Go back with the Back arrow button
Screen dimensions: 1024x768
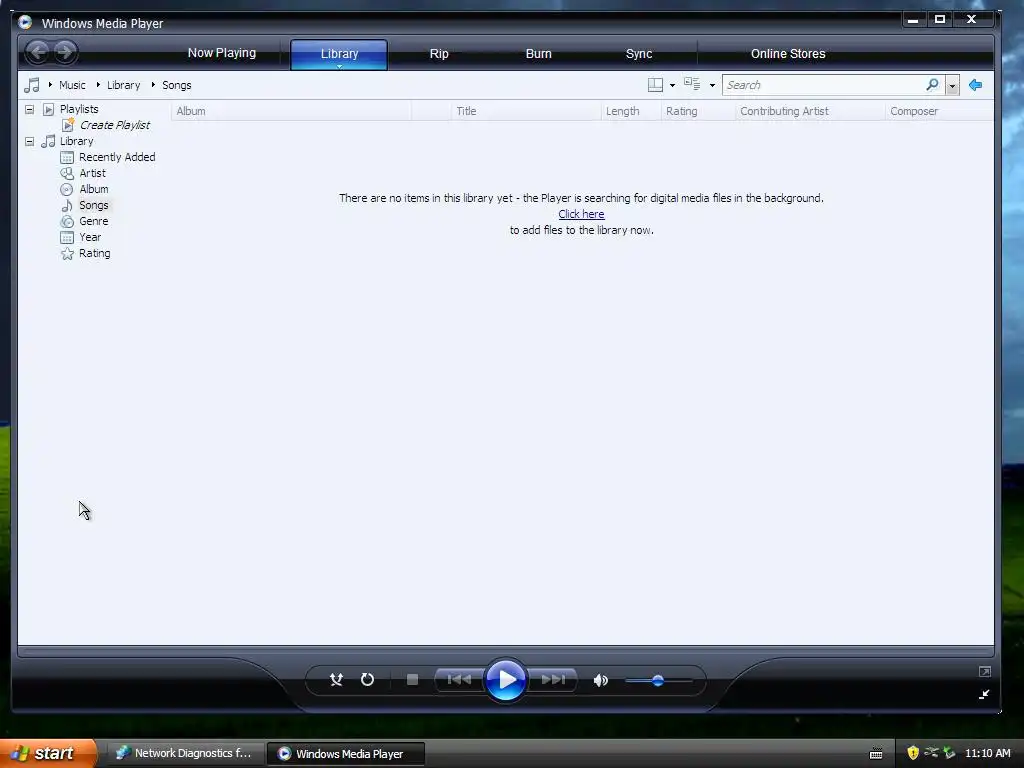[x=38, y=52]
